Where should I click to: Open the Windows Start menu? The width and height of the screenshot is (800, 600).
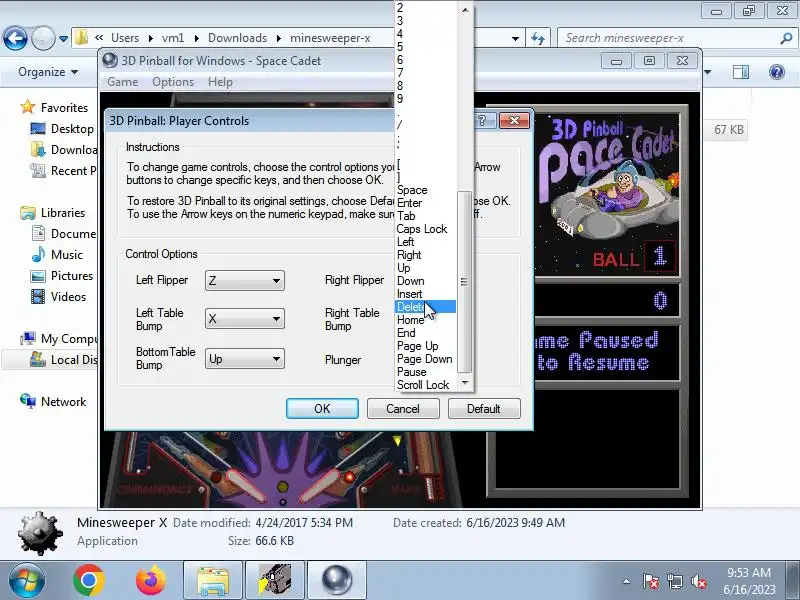[27, 581]
